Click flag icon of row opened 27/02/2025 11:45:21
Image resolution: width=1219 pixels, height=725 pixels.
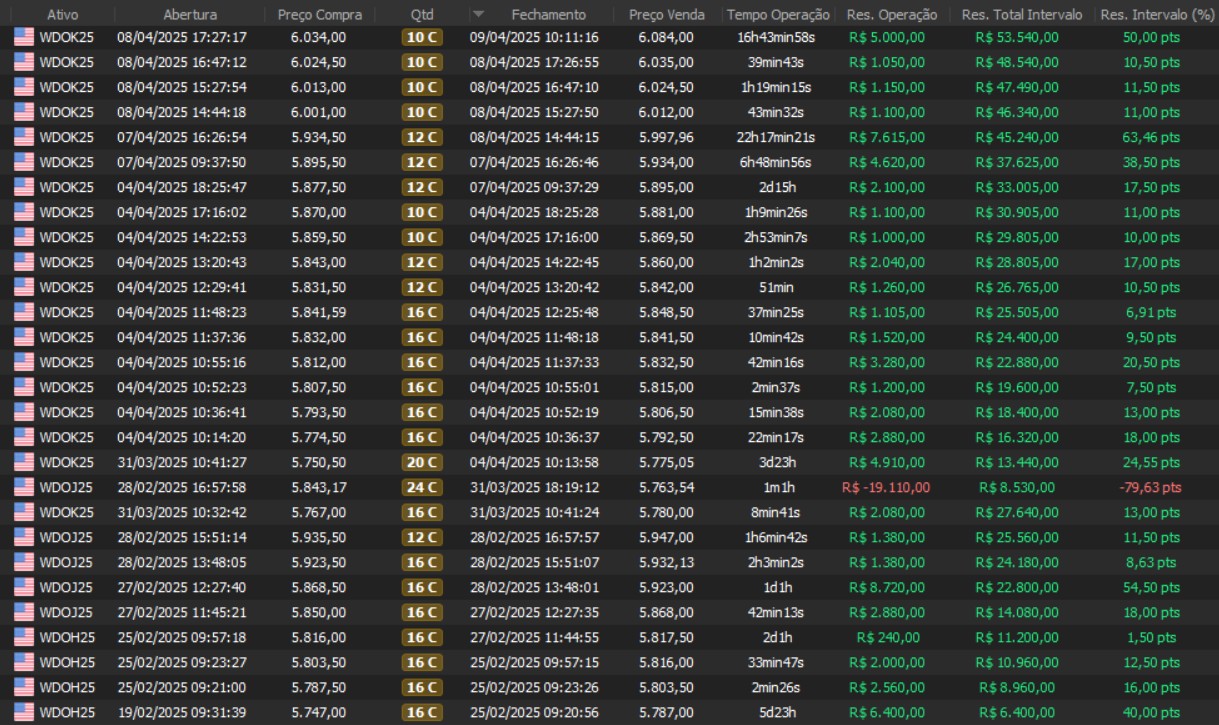tap(24, 612)
